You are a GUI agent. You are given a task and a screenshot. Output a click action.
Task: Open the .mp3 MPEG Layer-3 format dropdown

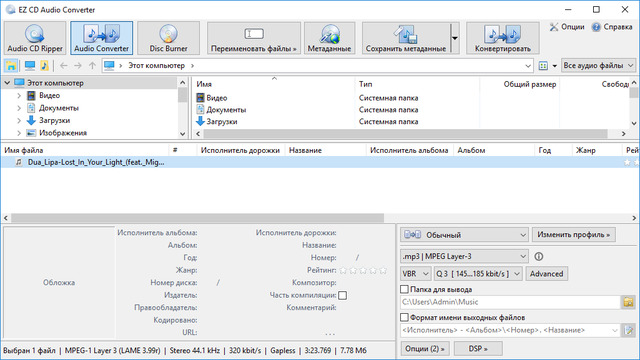click(x=464, y=256)
